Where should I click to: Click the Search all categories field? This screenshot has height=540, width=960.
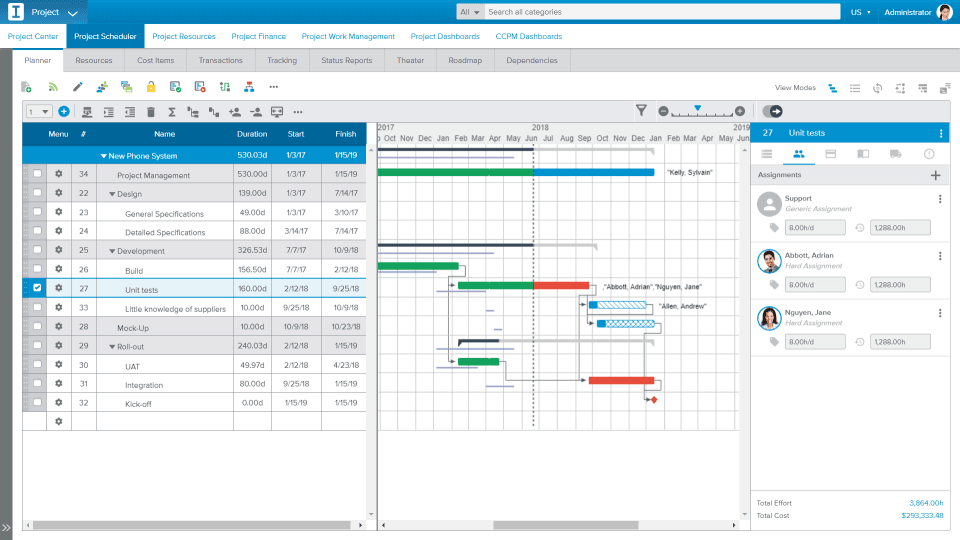662,12
